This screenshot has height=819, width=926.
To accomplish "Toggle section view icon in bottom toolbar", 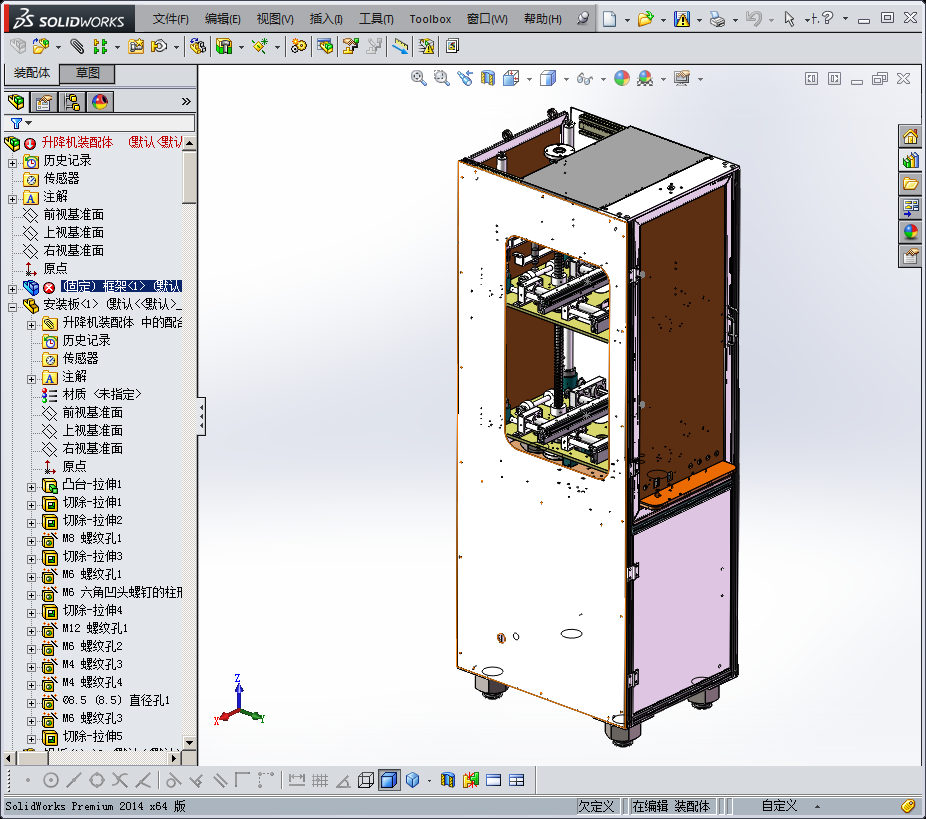I will tap(448, 780).
